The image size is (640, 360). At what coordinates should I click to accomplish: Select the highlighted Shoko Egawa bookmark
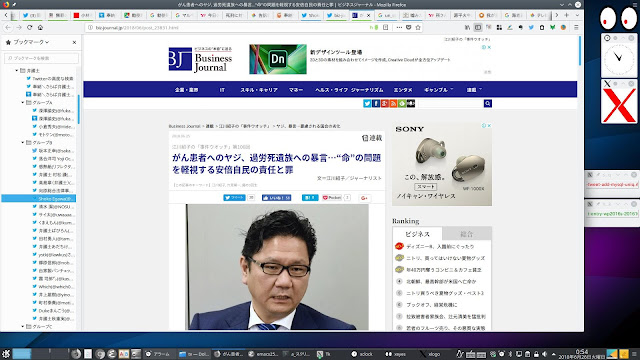[x=38, y=198]
